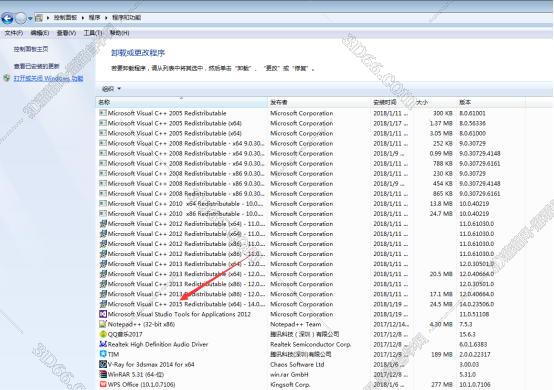Open the 组织 dropdown in toolbar
The width and height of the screenshot is (554, 390).
point(112,89)
